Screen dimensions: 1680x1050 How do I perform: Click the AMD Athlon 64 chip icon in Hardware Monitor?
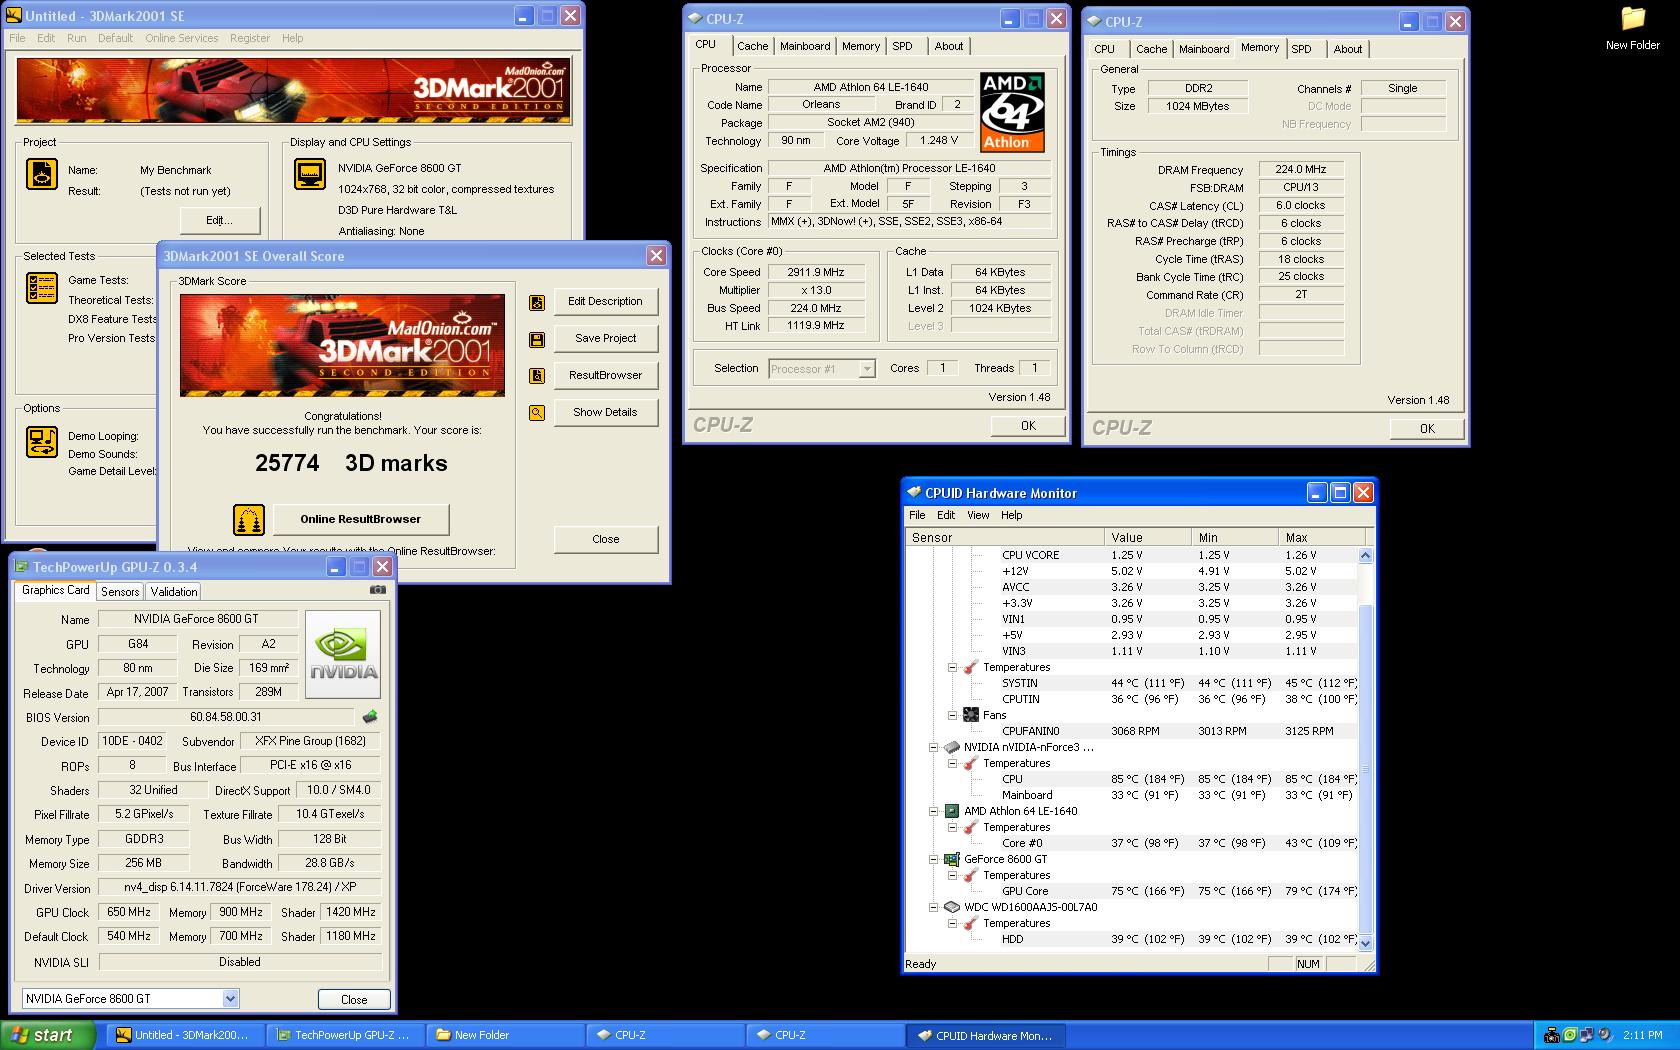pyautogui.click(x=952, y=811)
